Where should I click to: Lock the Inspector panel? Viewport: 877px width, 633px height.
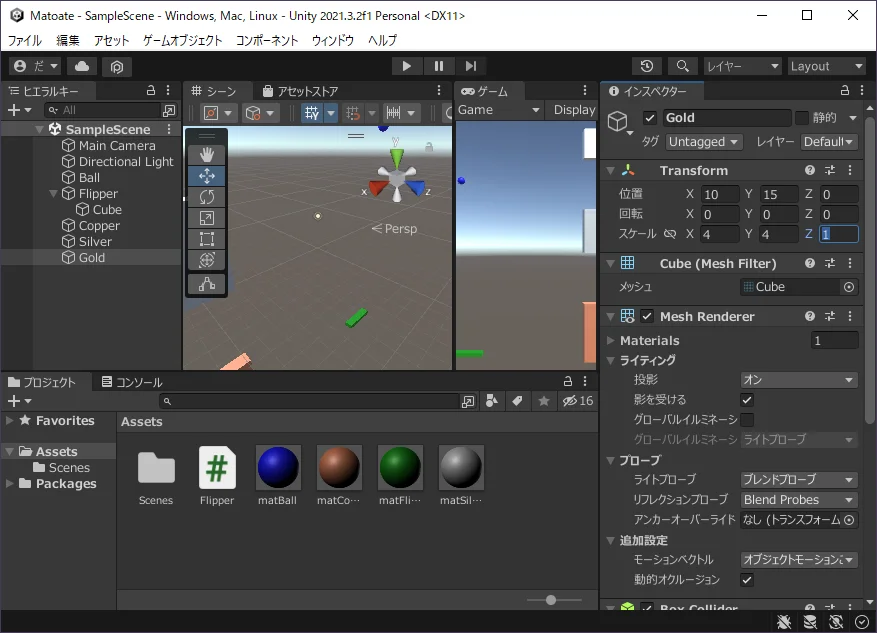(x=845, y=90)
